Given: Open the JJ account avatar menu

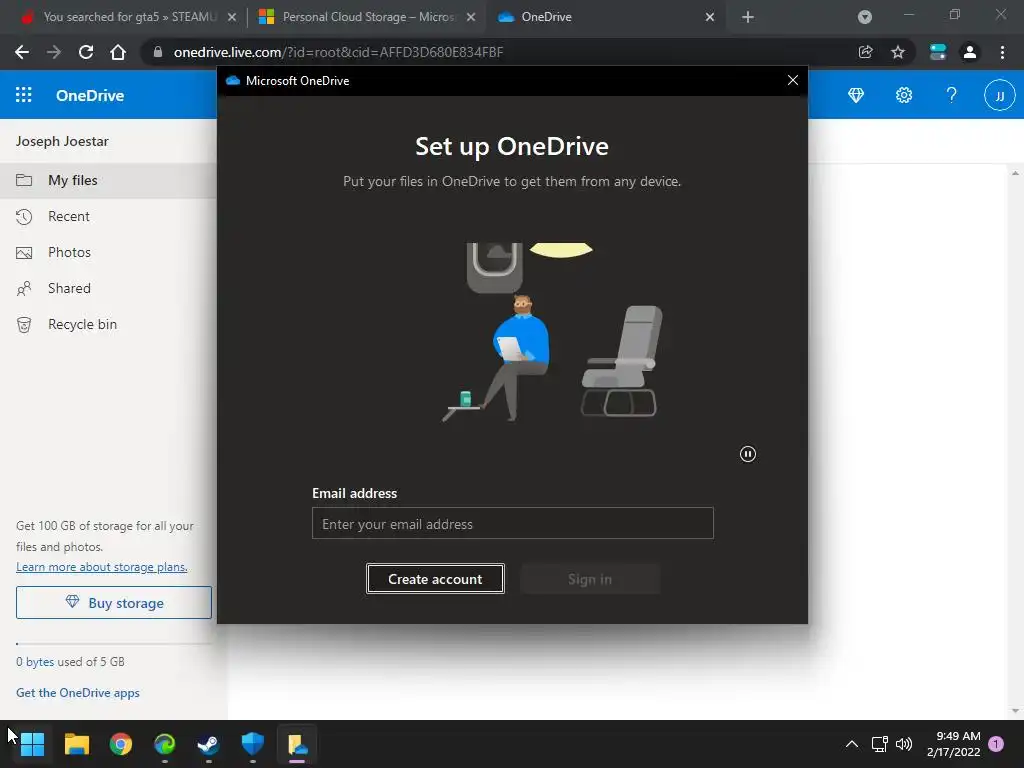Looking at the screenshot, I should 999,95.
